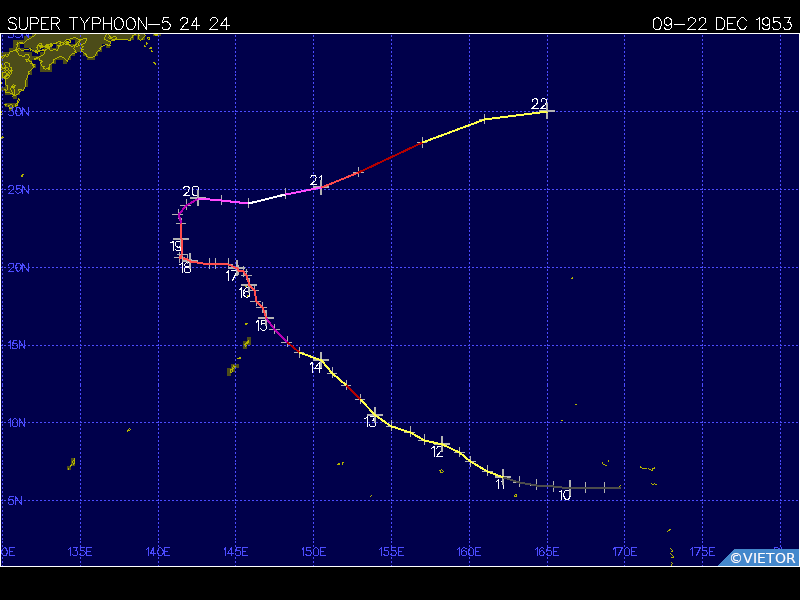Click the 155E longitude label

[391, 552]
